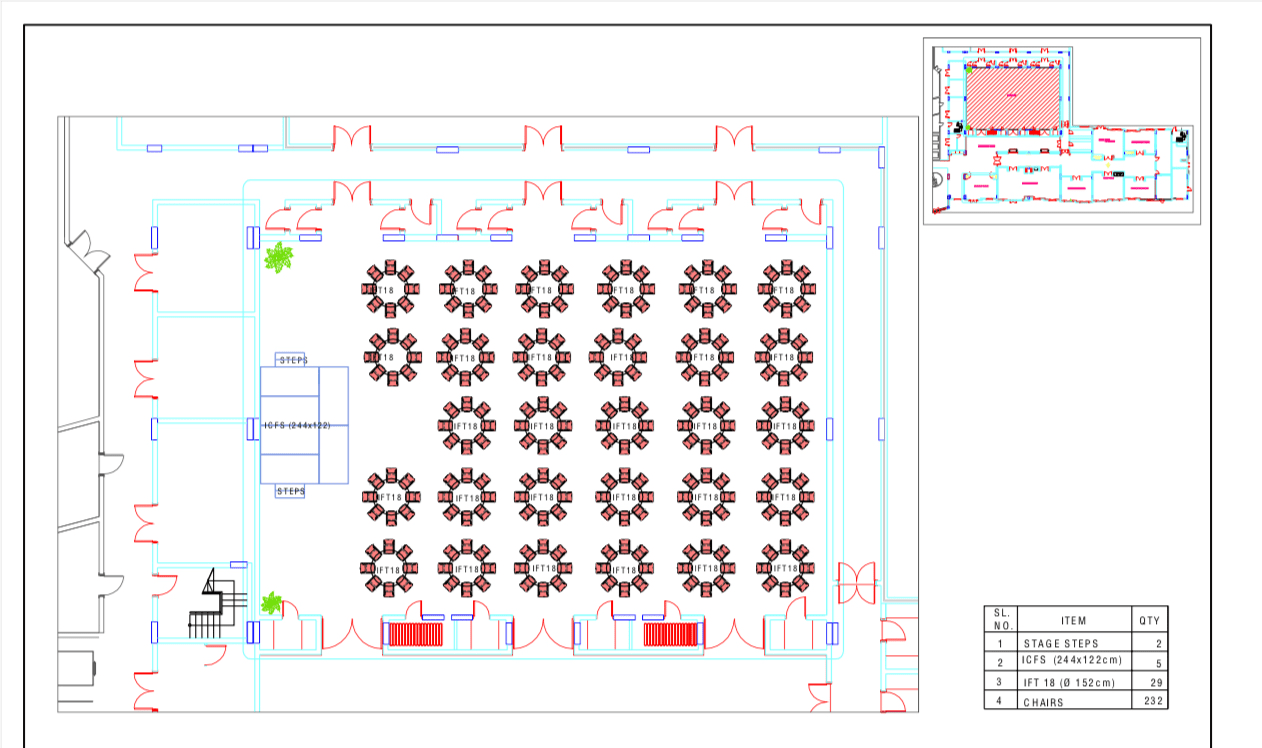Select the left red striped block on bottom wall
The width and height of the screenshot is (1262, 748).
(x=415, y=635)
